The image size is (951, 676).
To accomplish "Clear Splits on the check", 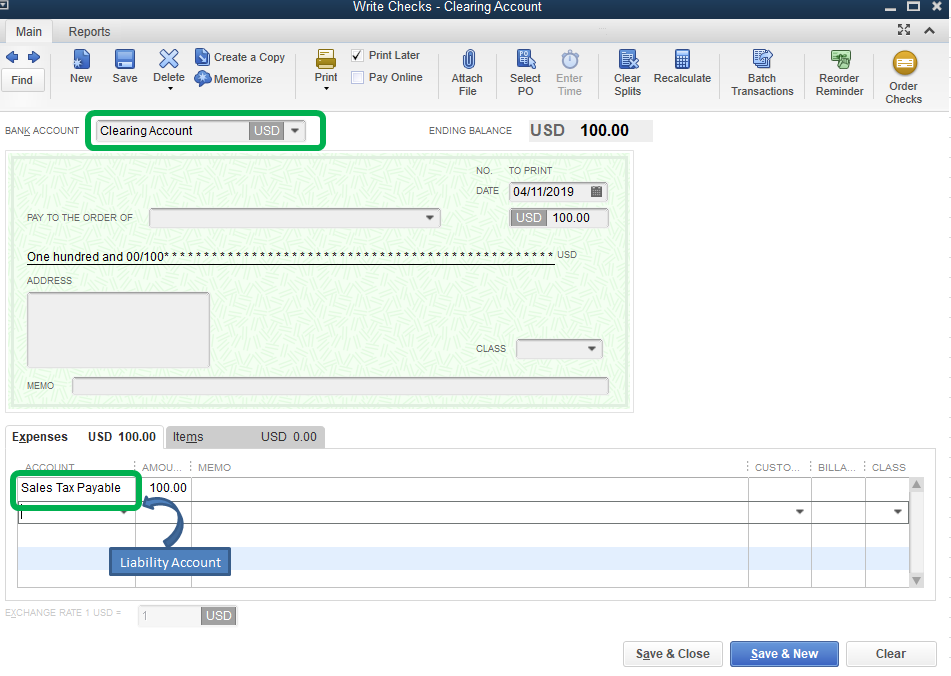I will pyautogui.click(x=627, y=73).
